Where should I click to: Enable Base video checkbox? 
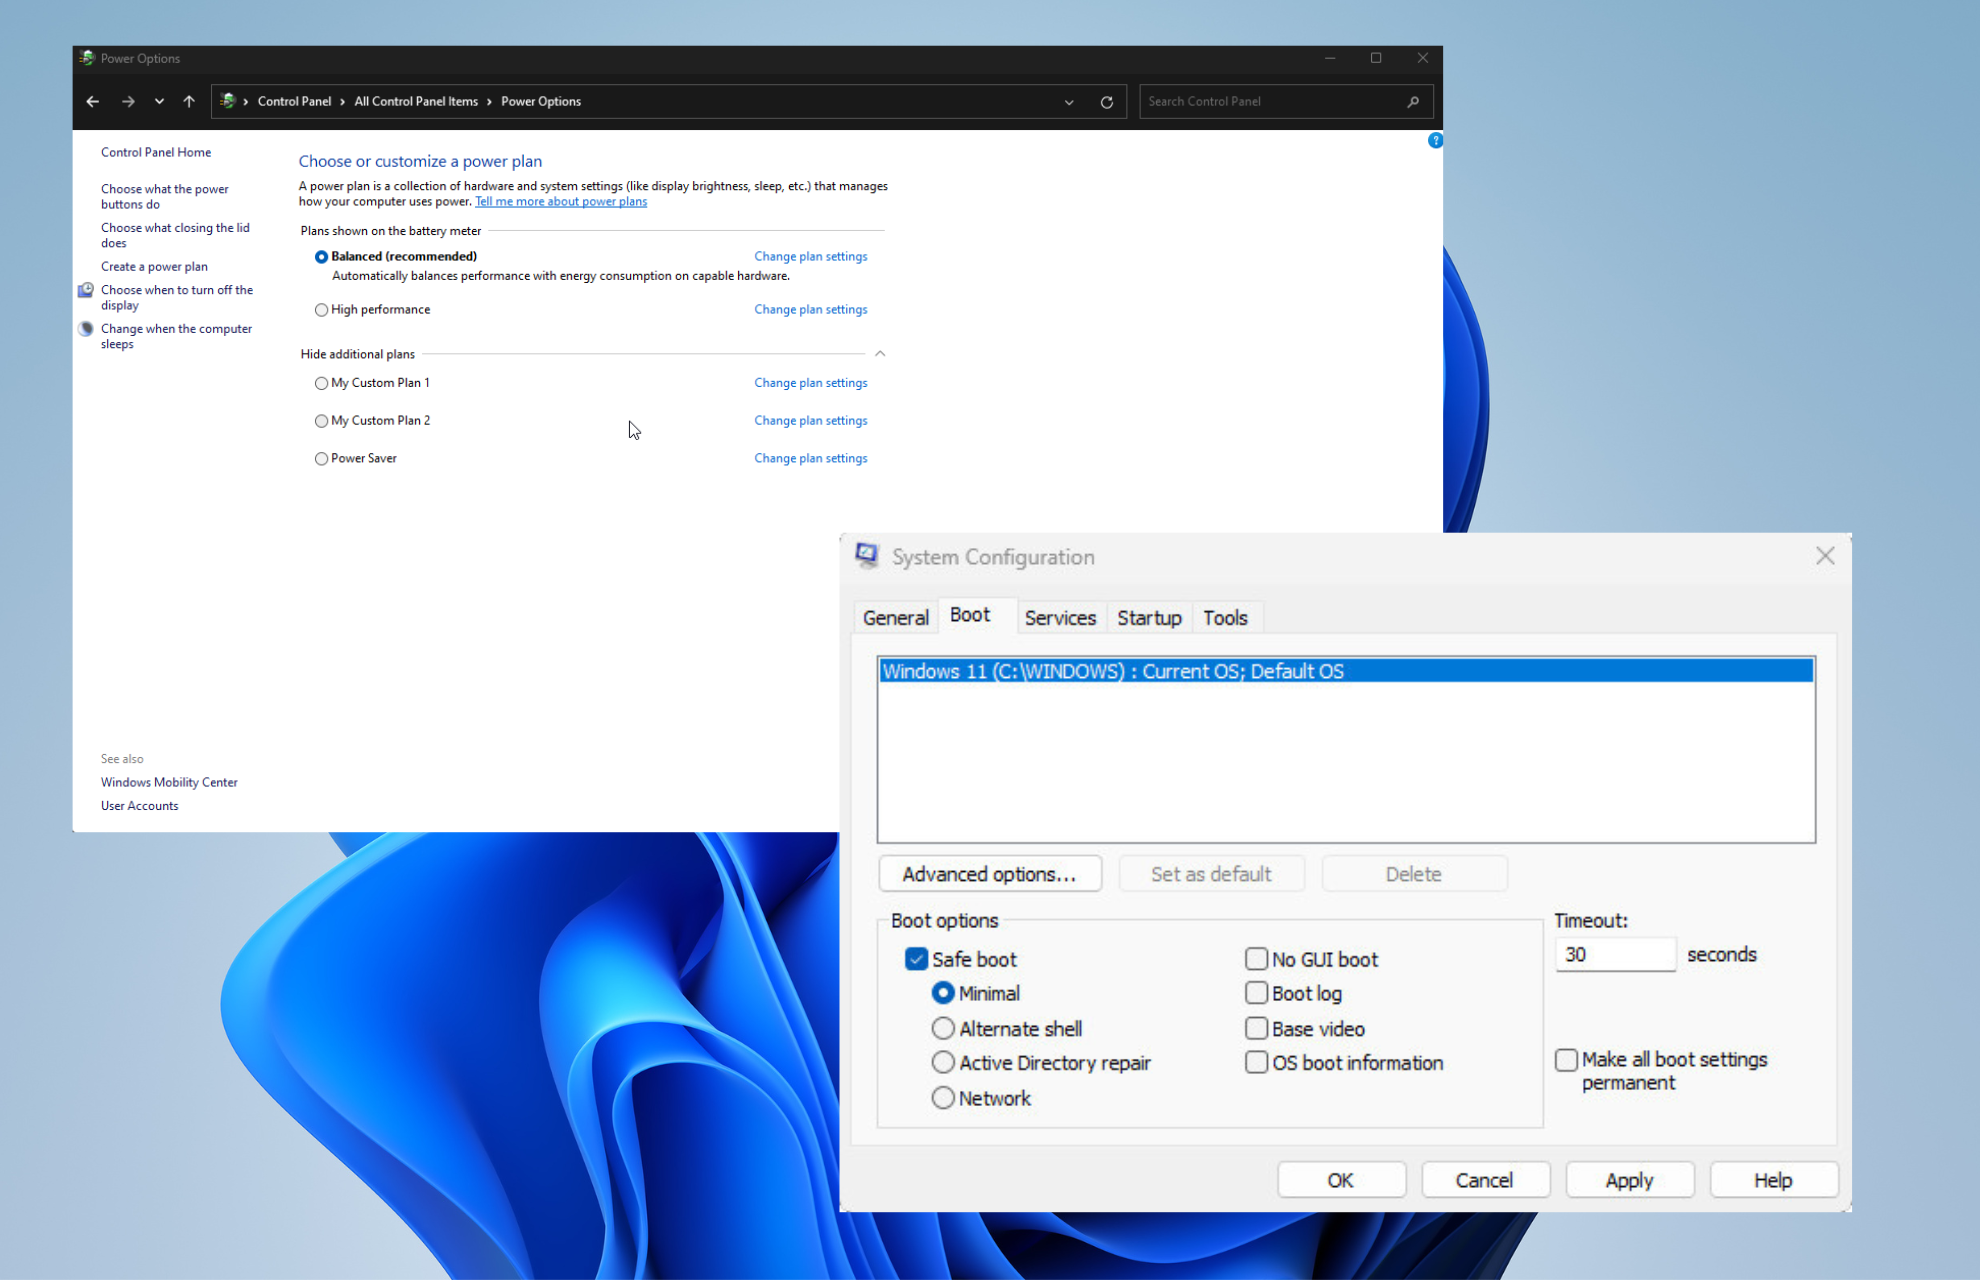click(x=1256, y=1028)
